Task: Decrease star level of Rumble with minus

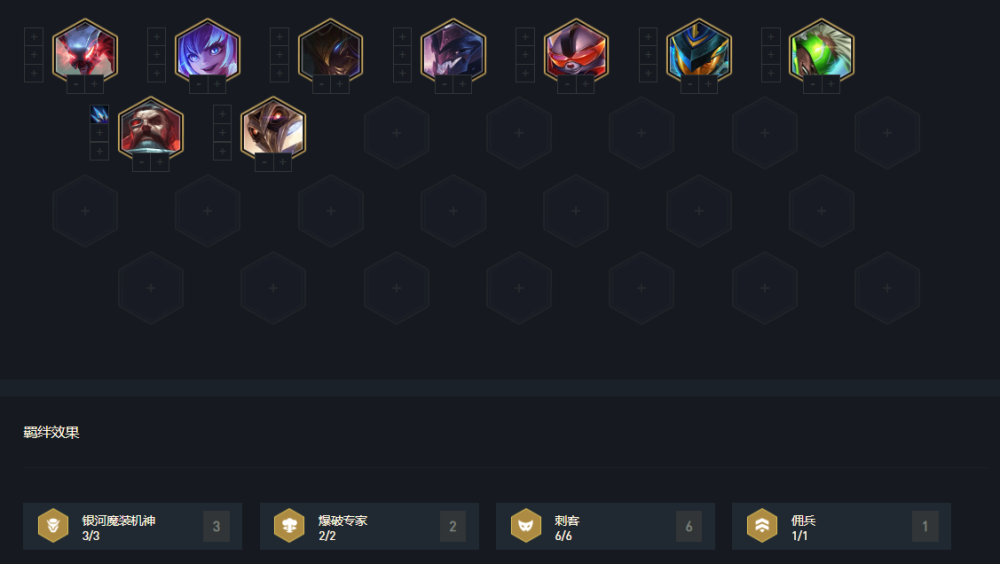Action: [567, 84]
